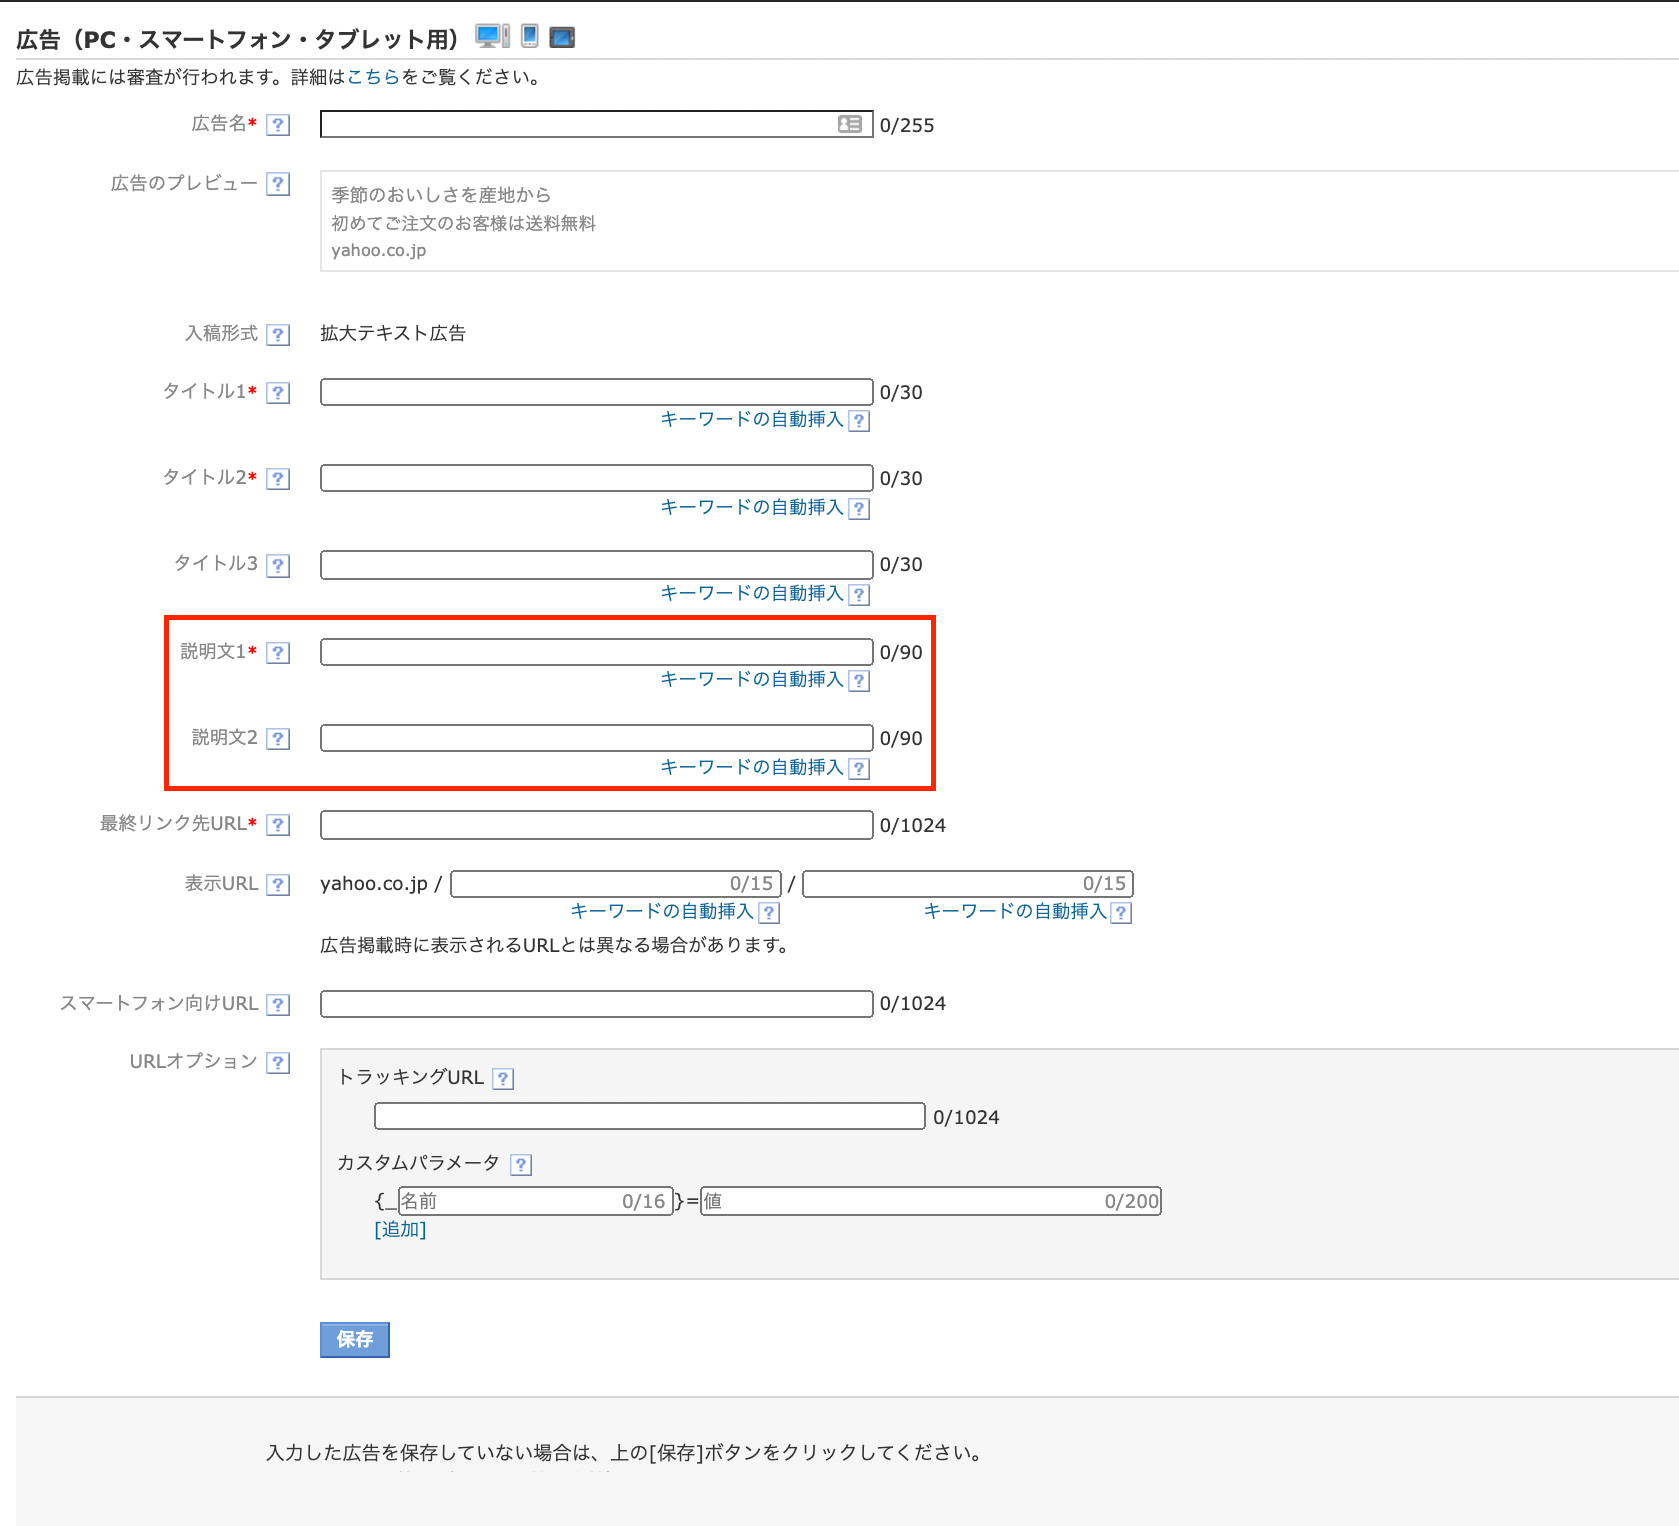1679x1526 pixels.
Task: Focus the スマートフォン向けURL input field
Action: click(x=597, y=1004)
